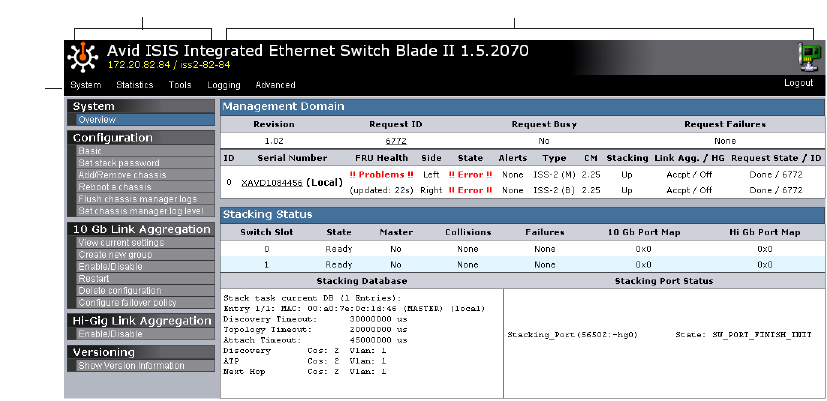Open the Logging menu
Image resolution: width=827 pixels, height=401 pixels.
pyautogui.click(x=224, y=85)
